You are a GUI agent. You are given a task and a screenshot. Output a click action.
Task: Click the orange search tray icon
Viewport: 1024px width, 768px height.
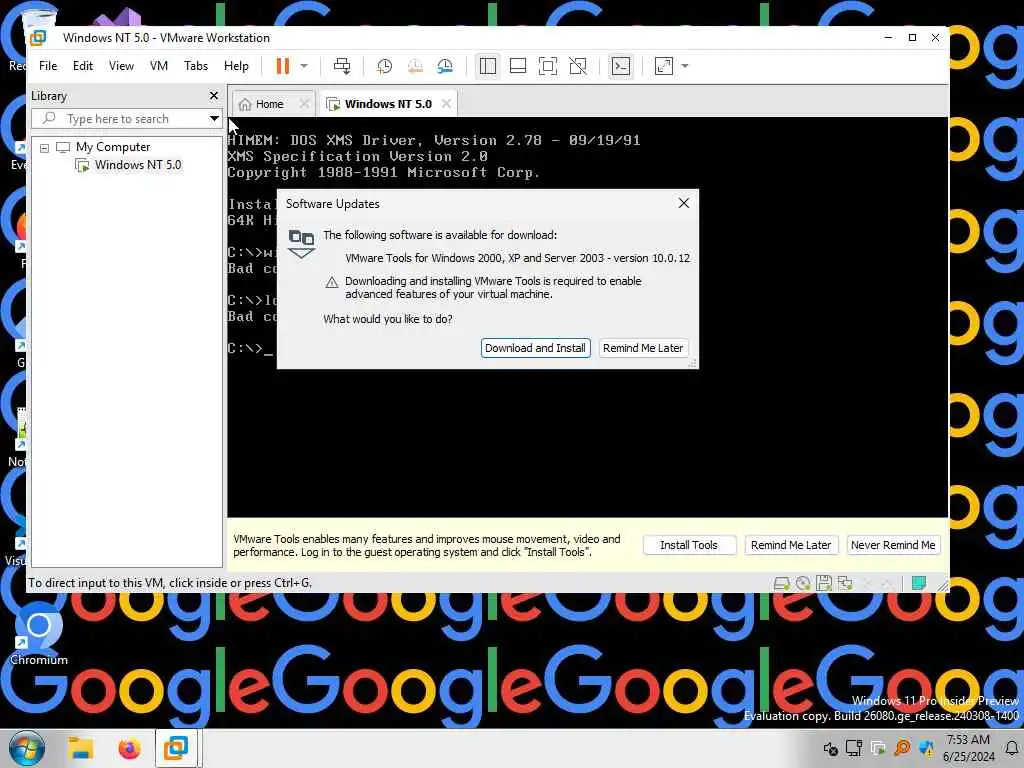(x=902, y=748)
